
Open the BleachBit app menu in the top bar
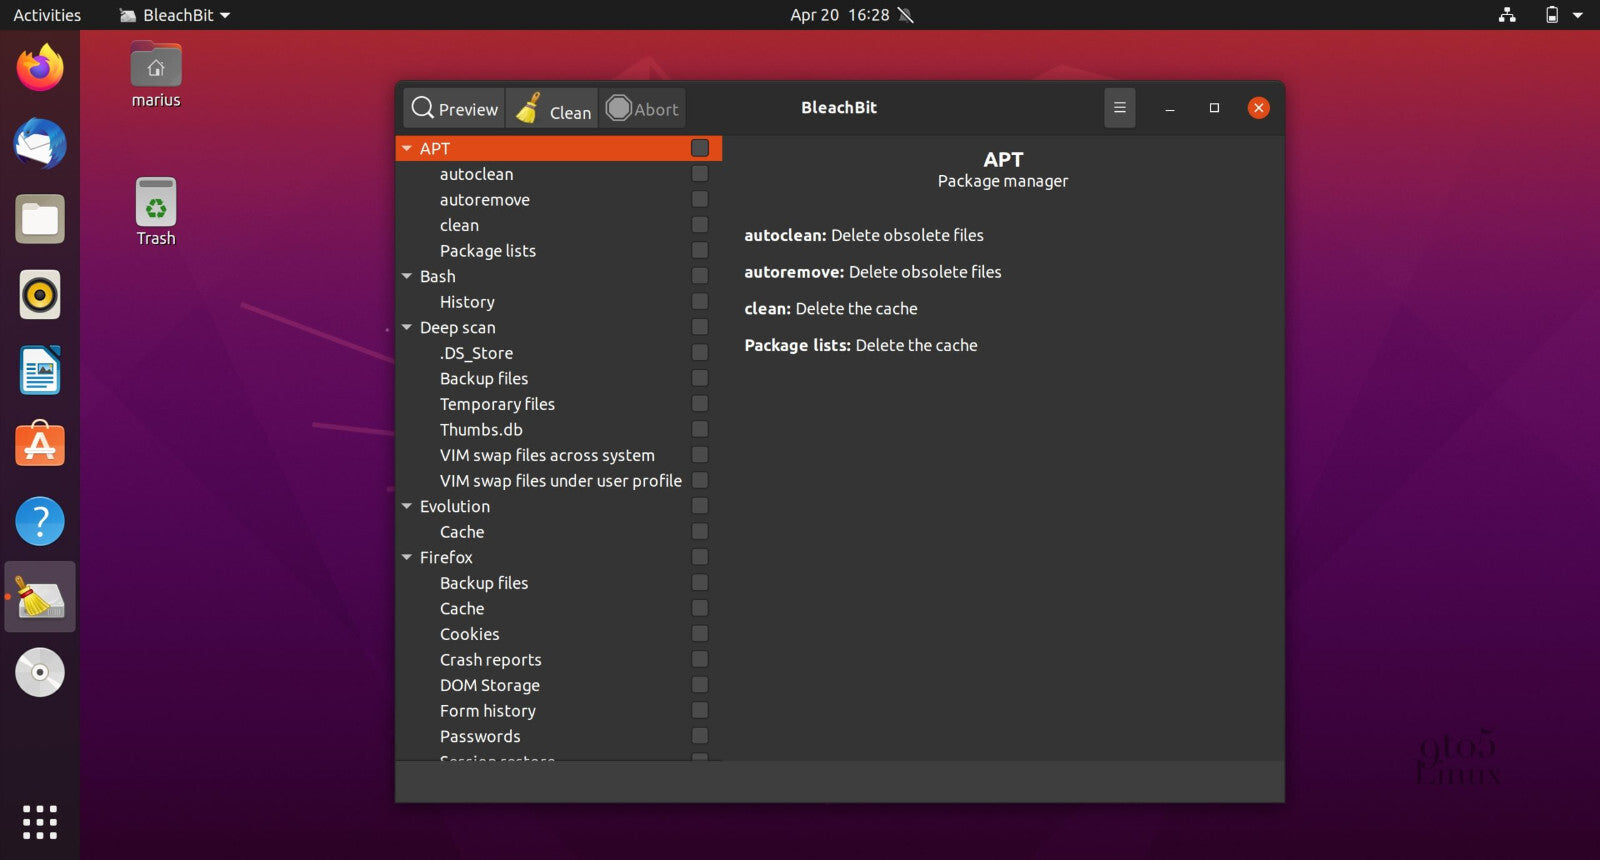click(175, 15)
